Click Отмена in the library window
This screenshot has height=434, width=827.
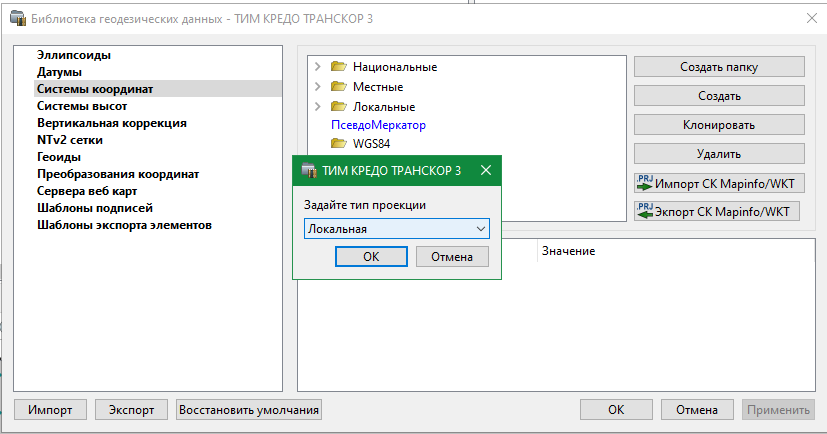tap(697, 410)
